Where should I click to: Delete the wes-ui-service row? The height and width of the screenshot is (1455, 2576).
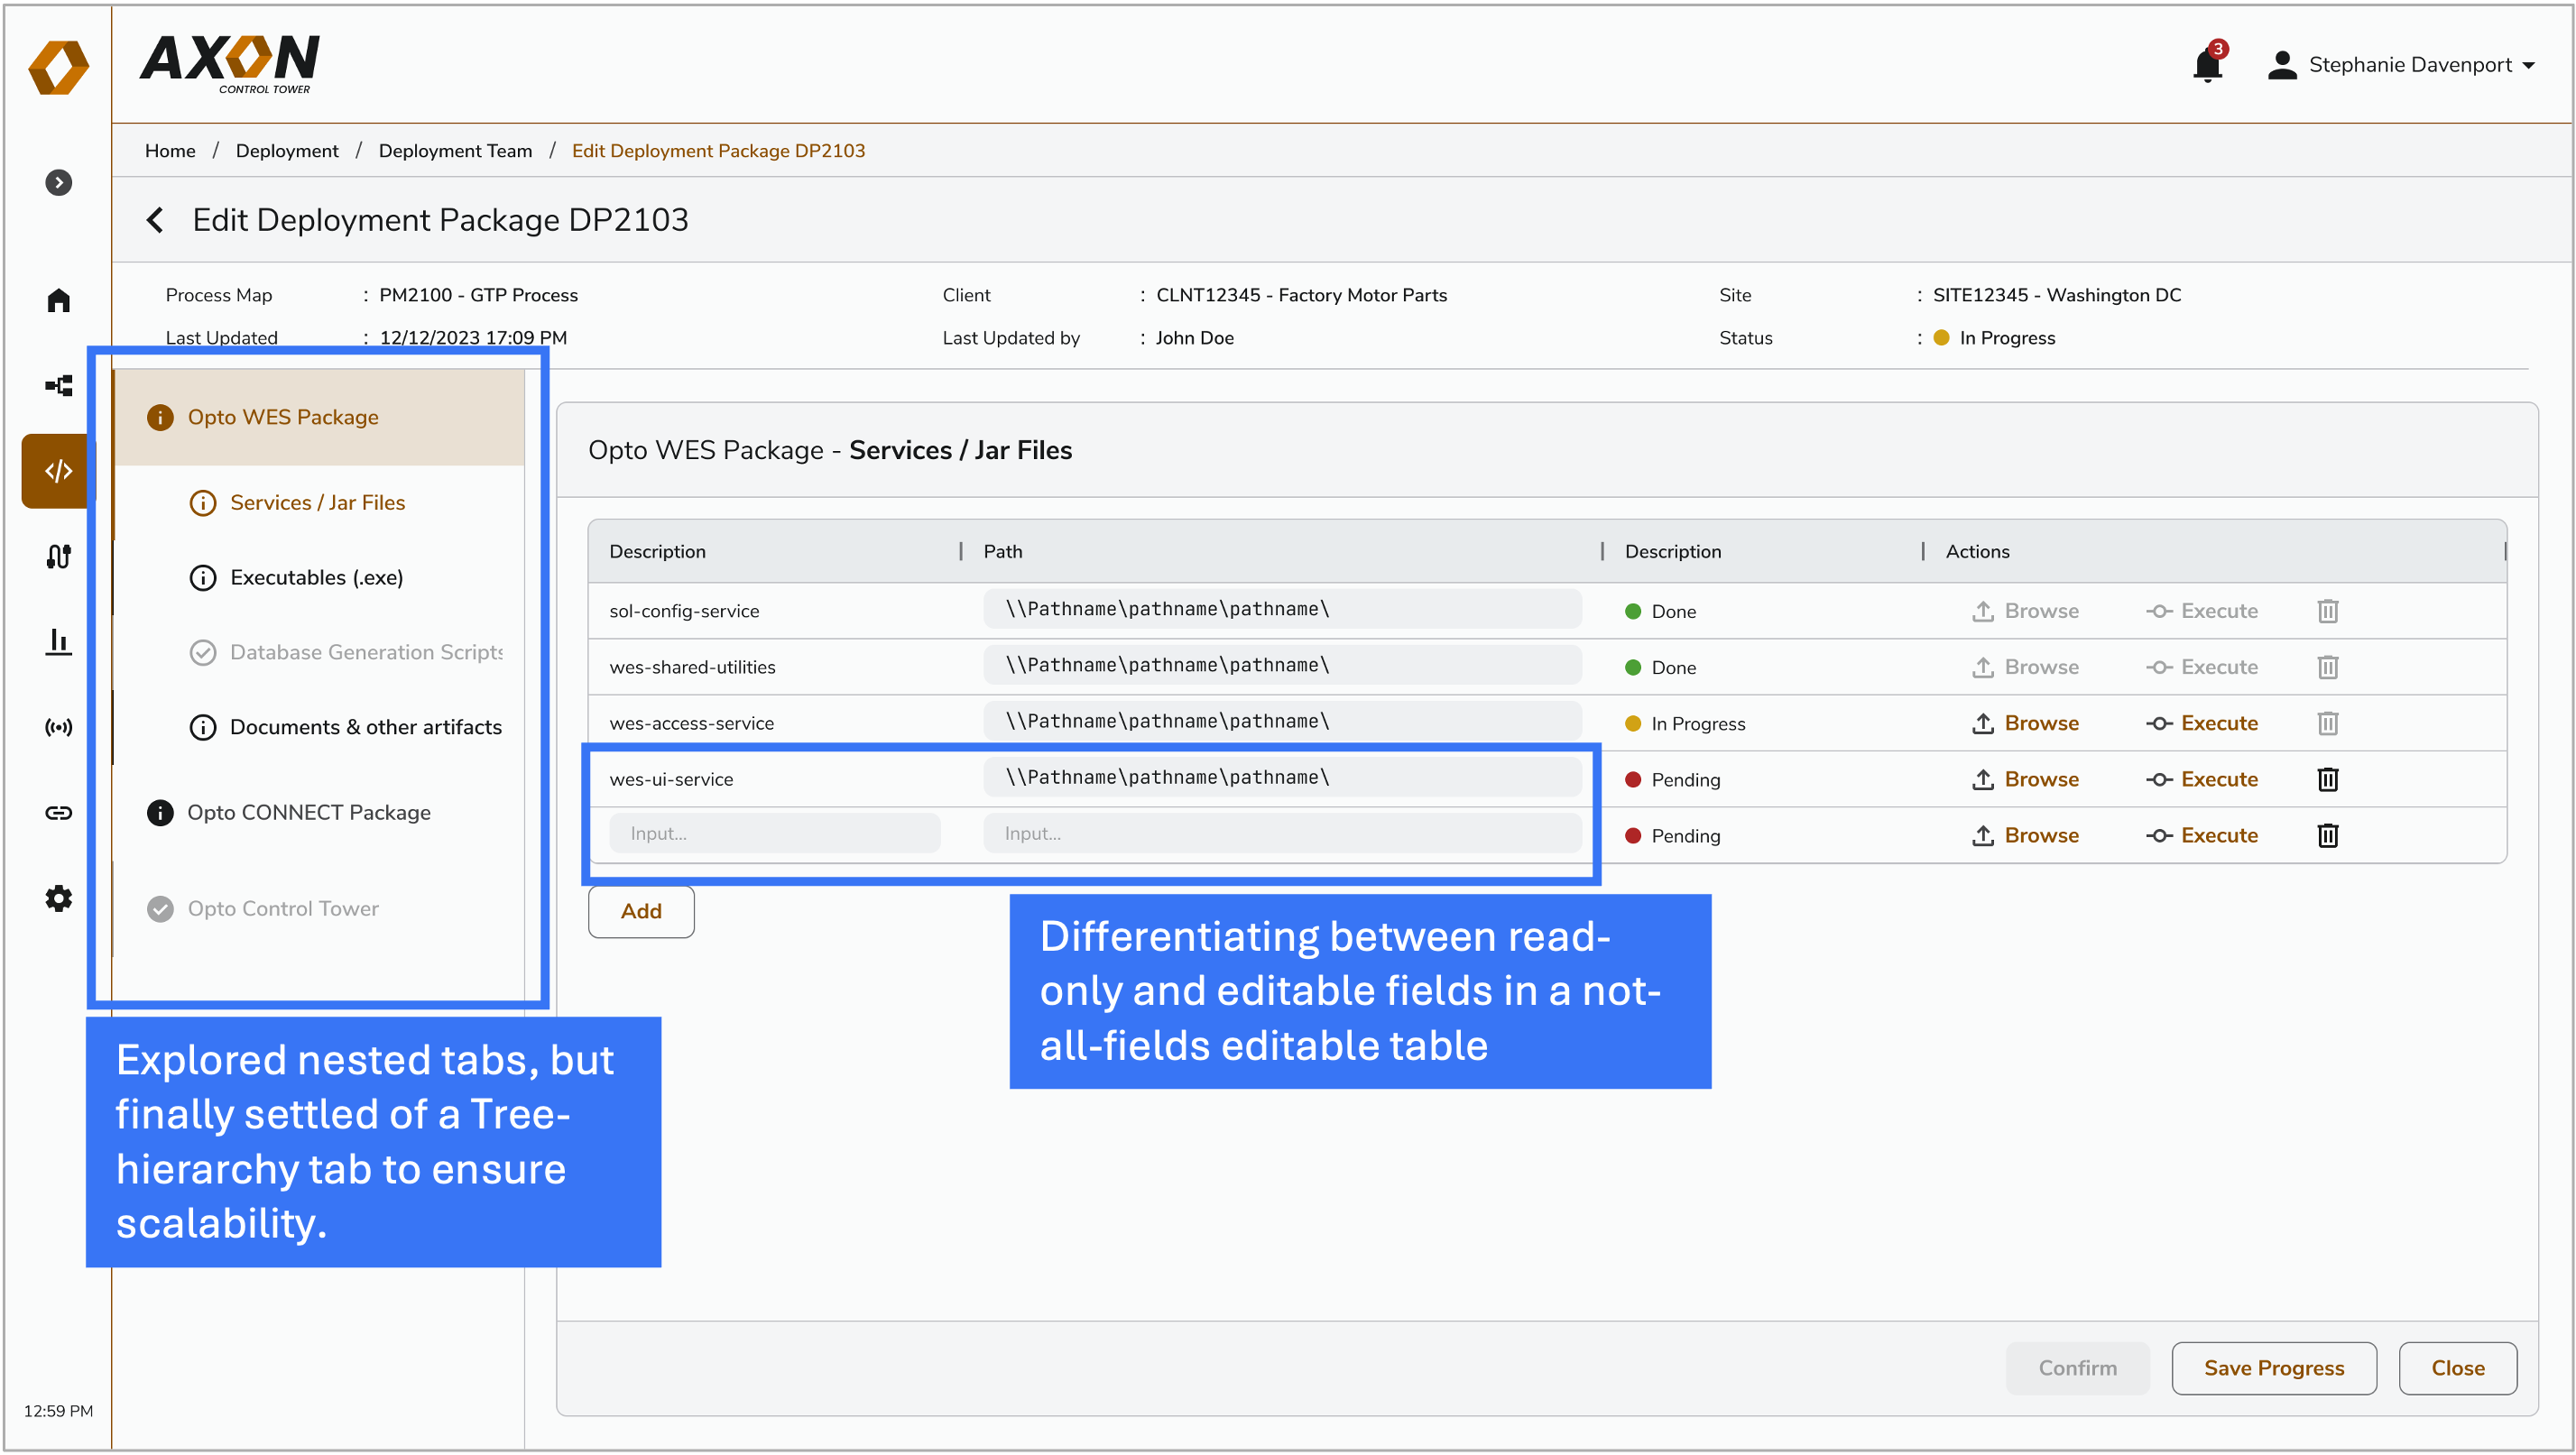(2327, 779)
